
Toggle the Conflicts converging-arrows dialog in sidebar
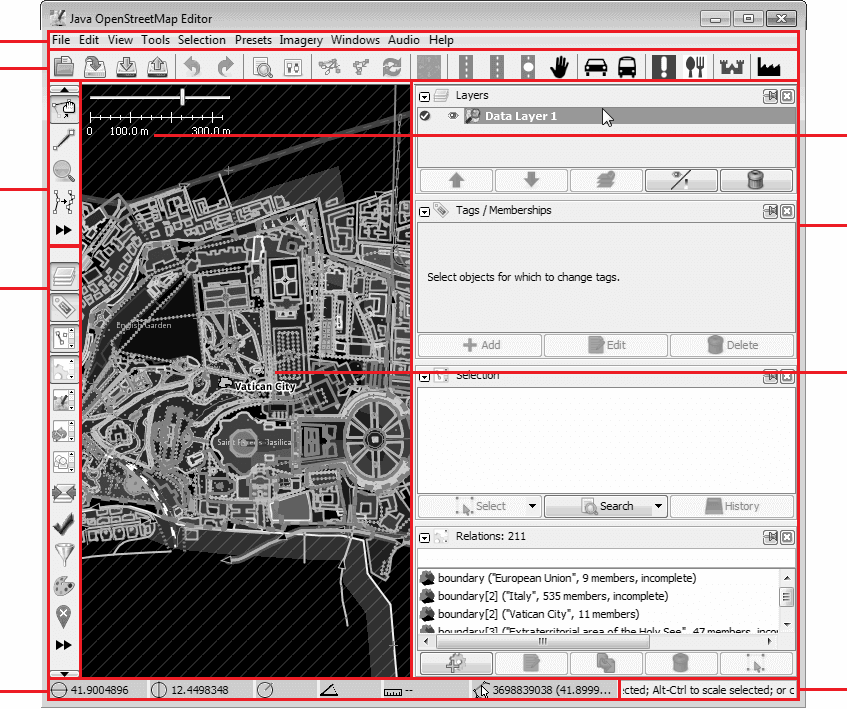pyautogui.click(x=64, y=493)
